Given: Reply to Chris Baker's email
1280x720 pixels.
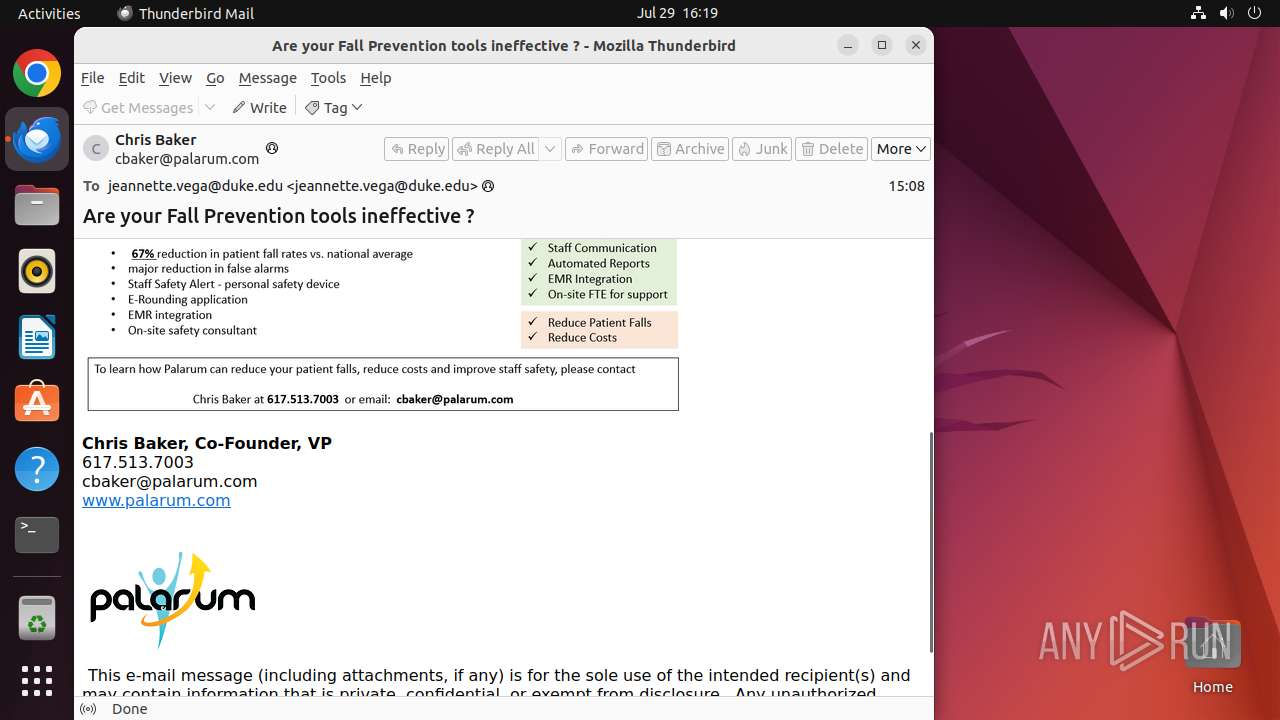Looking at the screenshot, I should point(417,149).
